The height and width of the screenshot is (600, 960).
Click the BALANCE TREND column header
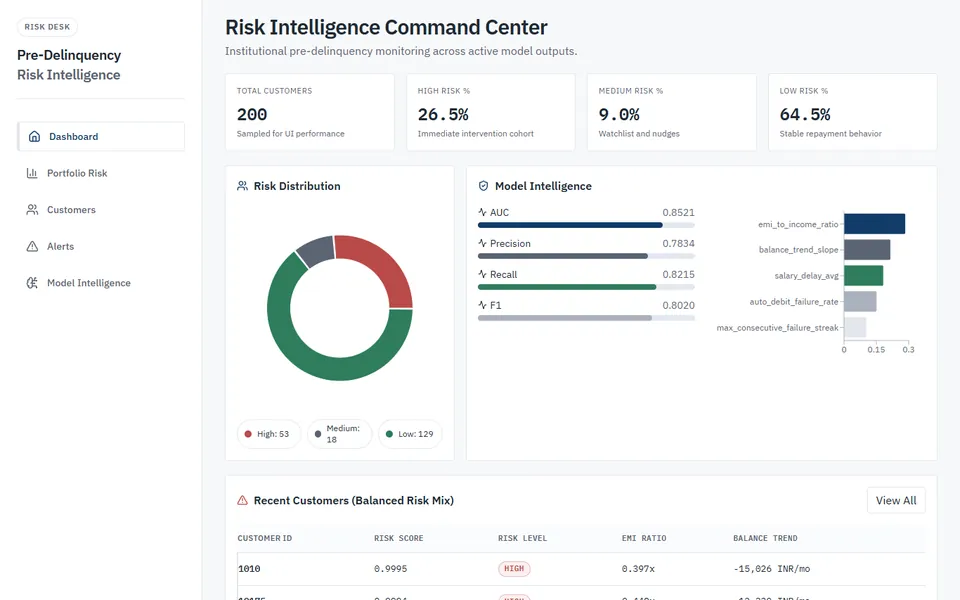765,538
